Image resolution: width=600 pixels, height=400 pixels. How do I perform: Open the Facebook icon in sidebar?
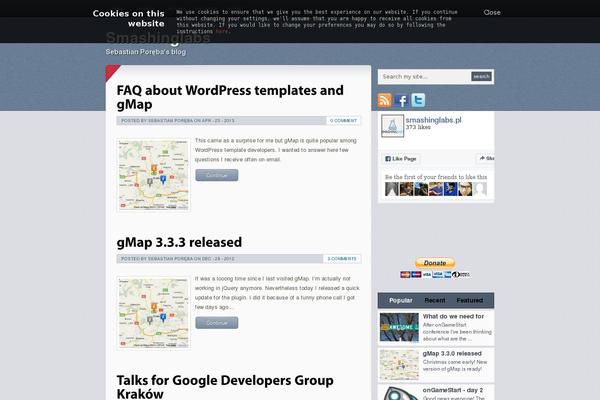coord(401,100)
